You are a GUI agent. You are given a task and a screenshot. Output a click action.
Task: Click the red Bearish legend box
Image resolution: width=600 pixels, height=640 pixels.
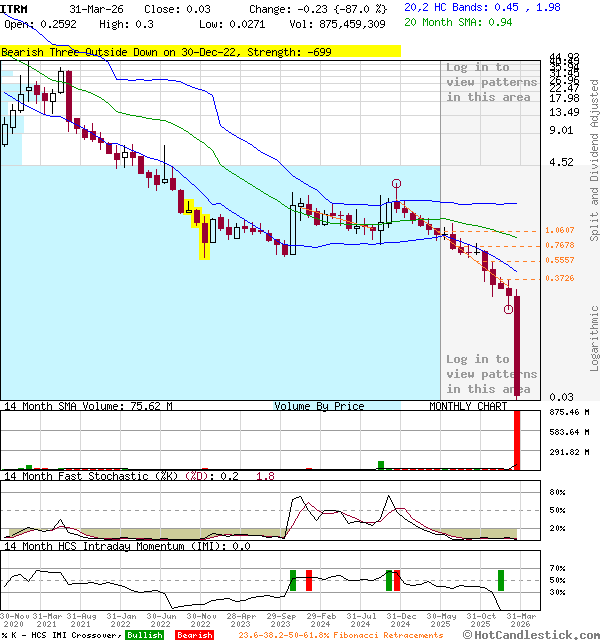pos(194,635)
